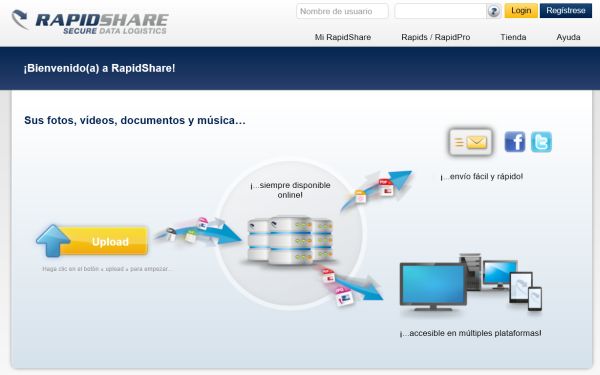Screen dimensions: 600x375
Task: Click '¡...siempre disponible online!' text
Action: pyautogui.click(x=290, y=190)
